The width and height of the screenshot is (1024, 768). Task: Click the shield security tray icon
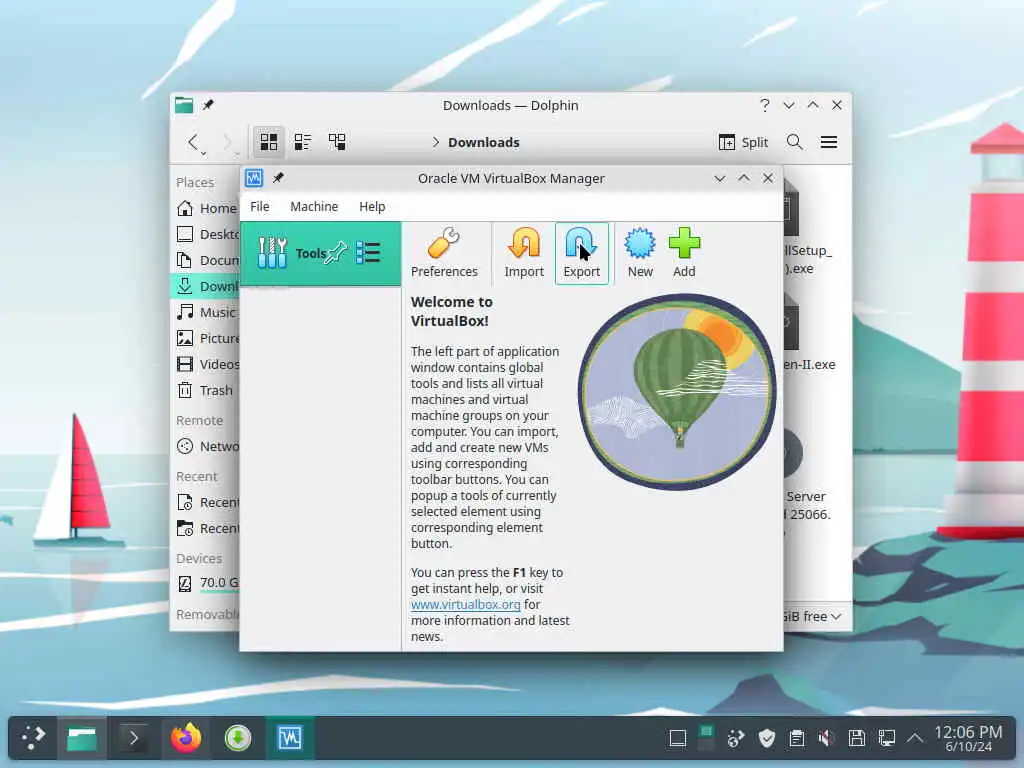click(x=766, y=739)
